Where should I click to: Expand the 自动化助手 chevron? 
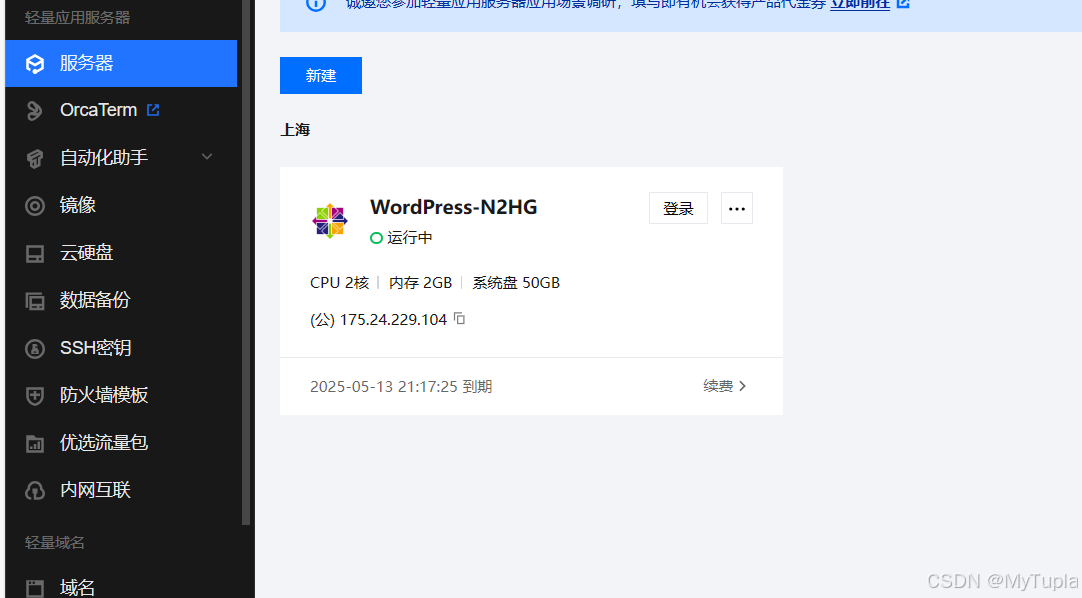207,157
